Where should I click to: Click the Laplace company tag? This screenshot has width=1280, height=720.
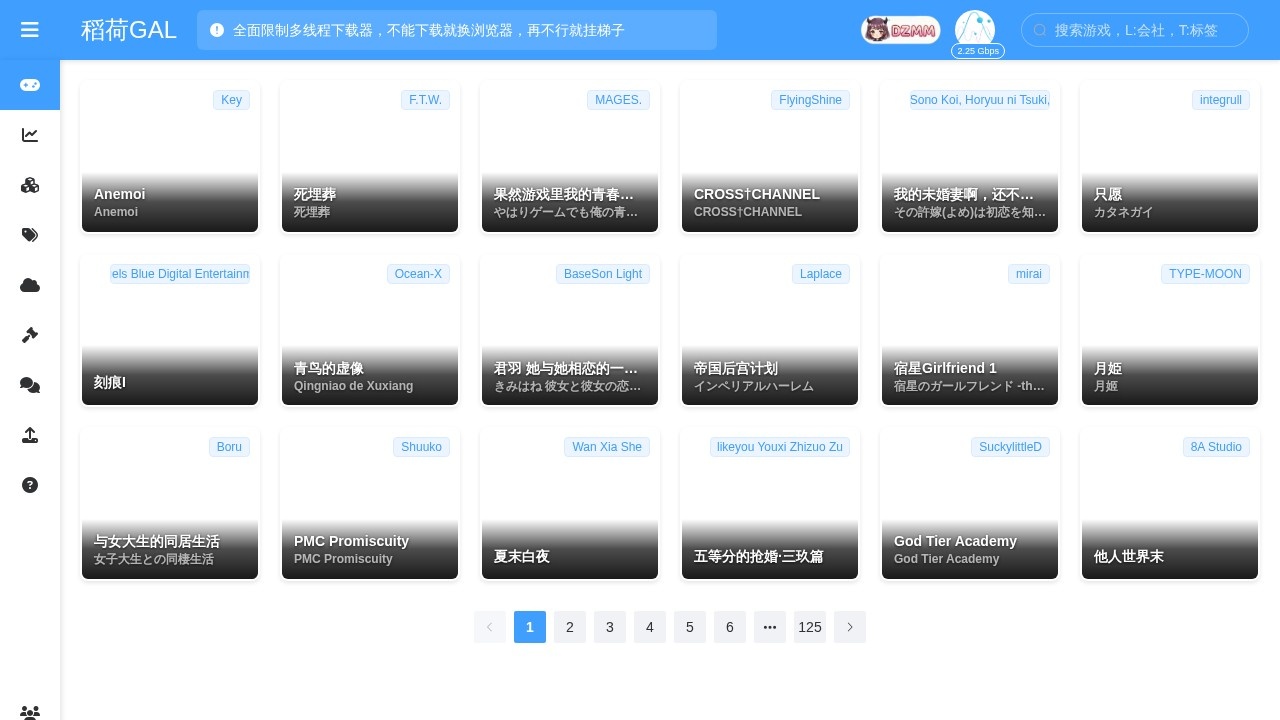click(x=821, y=274)
